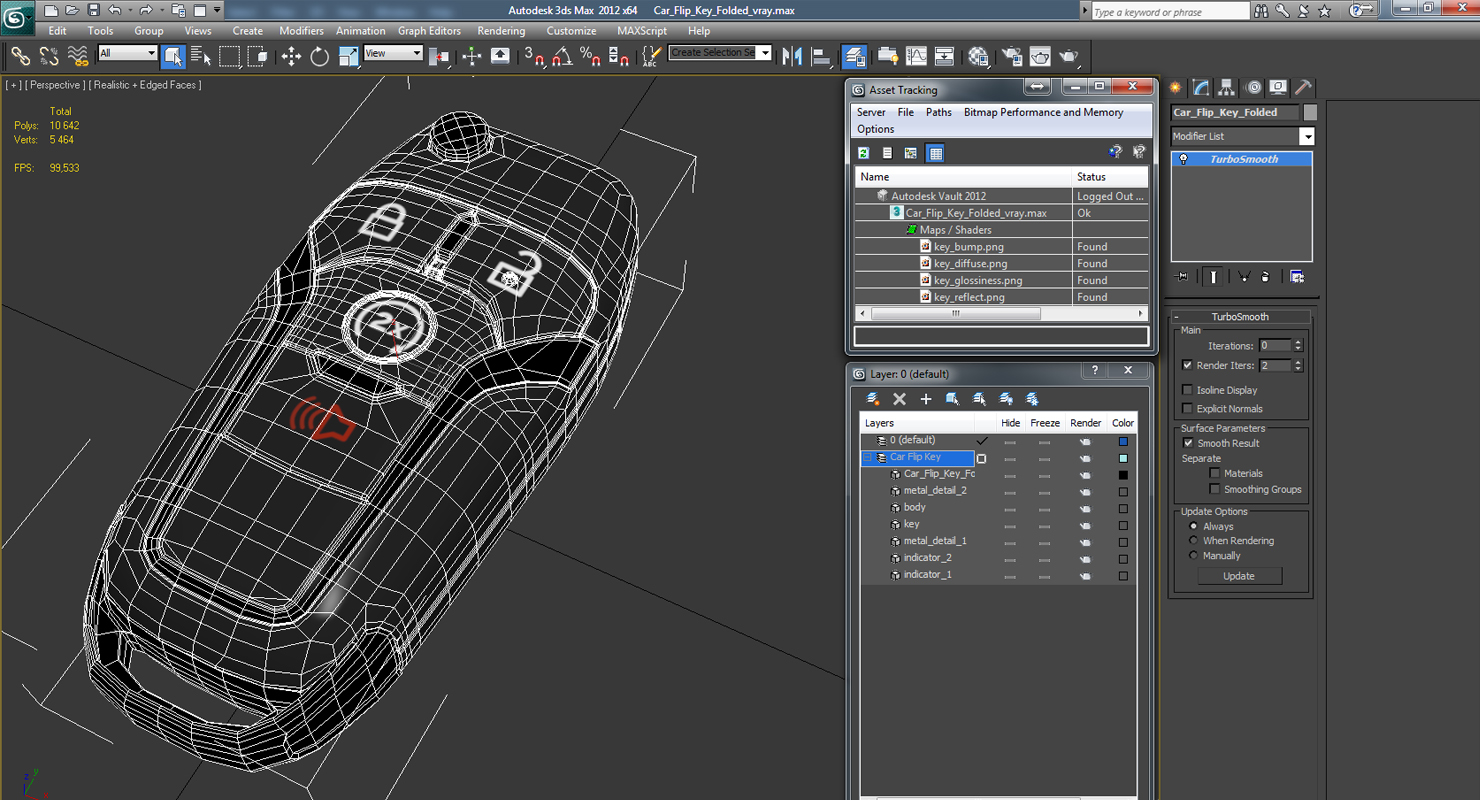Open the Rendered Frame Window
The width and height of the screenshot is (1480, 800).
click(x=1040, y=56)
